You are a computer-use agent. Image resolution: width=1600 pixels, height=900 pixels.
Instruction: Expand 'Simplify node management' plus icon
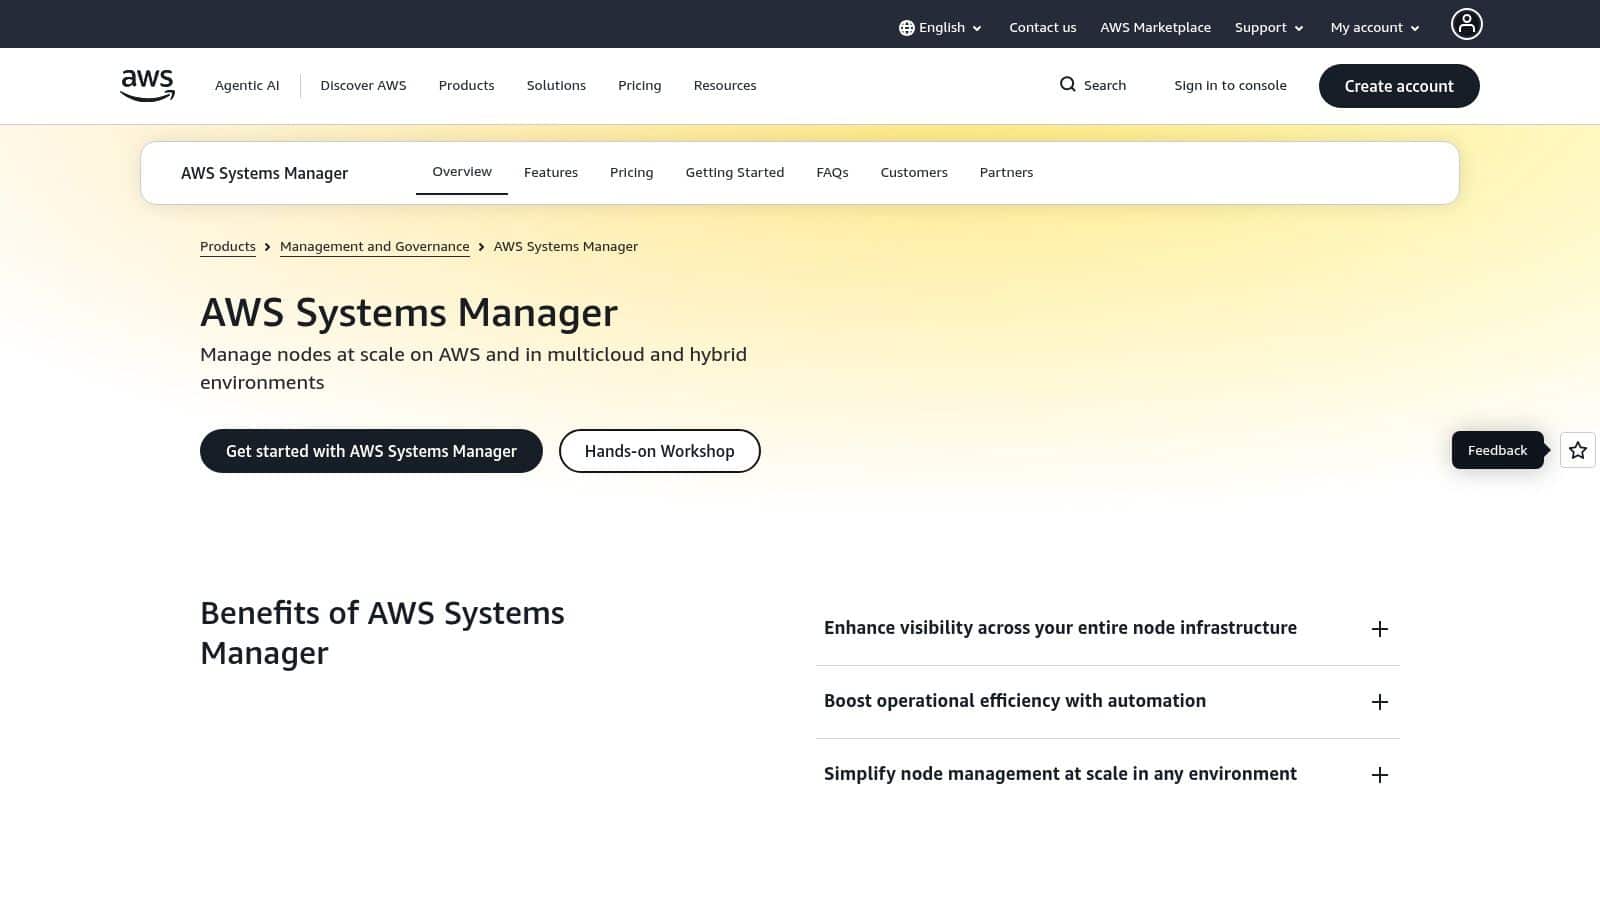click(1379, 775)
